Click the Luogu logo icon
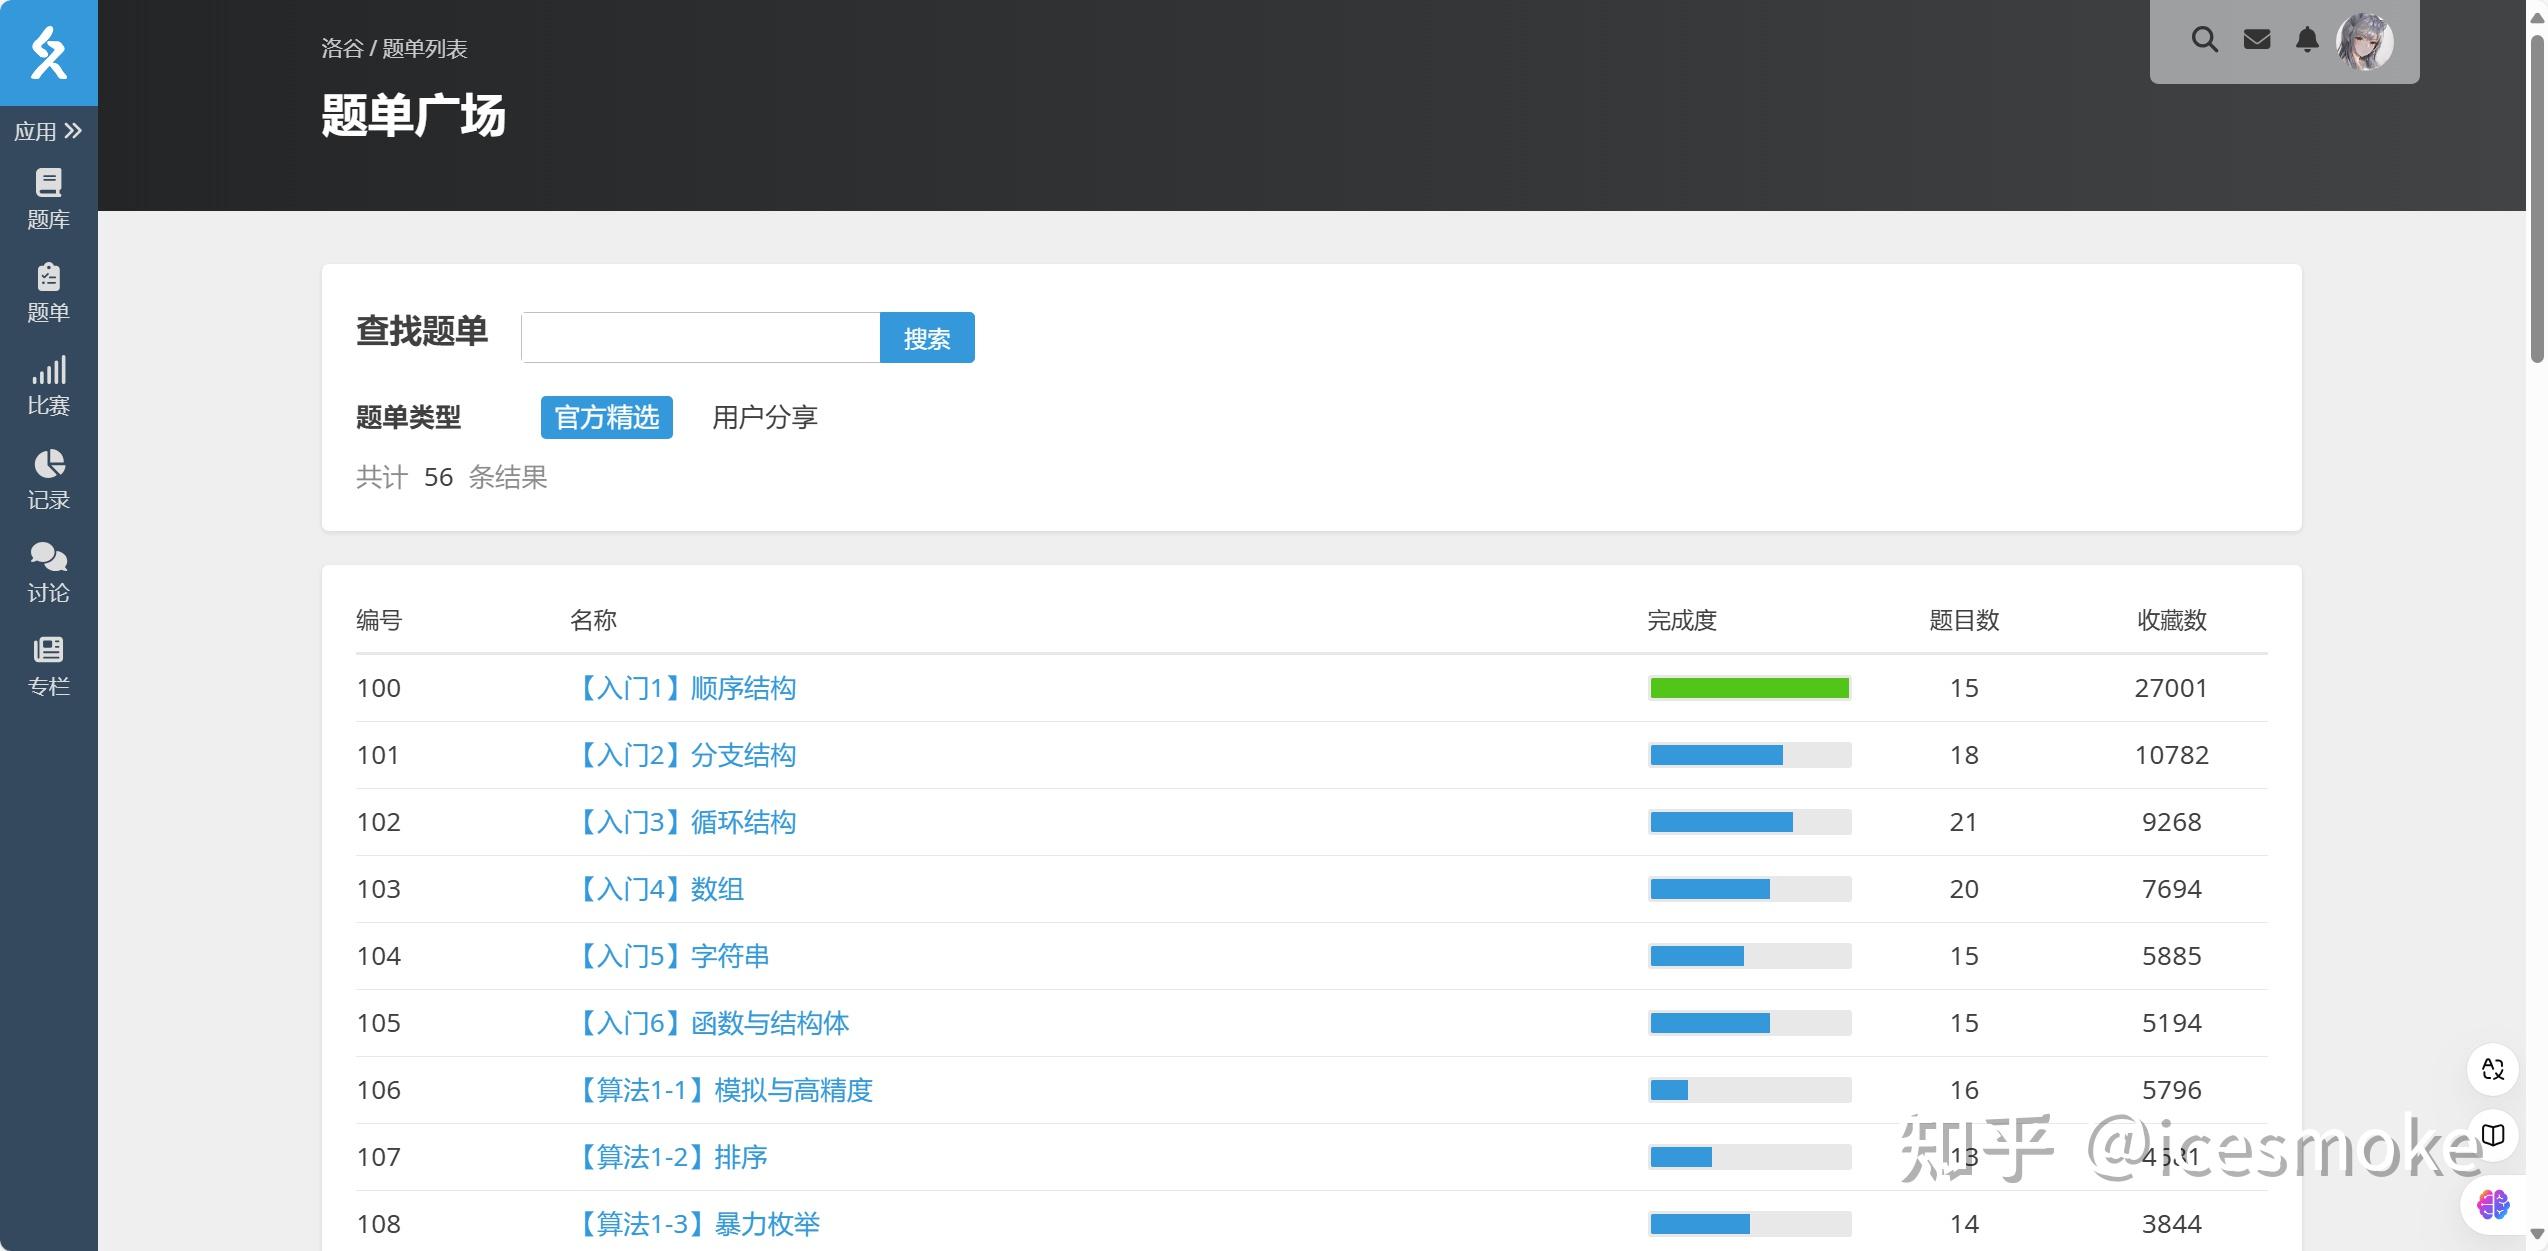Image resolution: width=2548 pixels, height=1251 pixels. (x=48, y=52)
